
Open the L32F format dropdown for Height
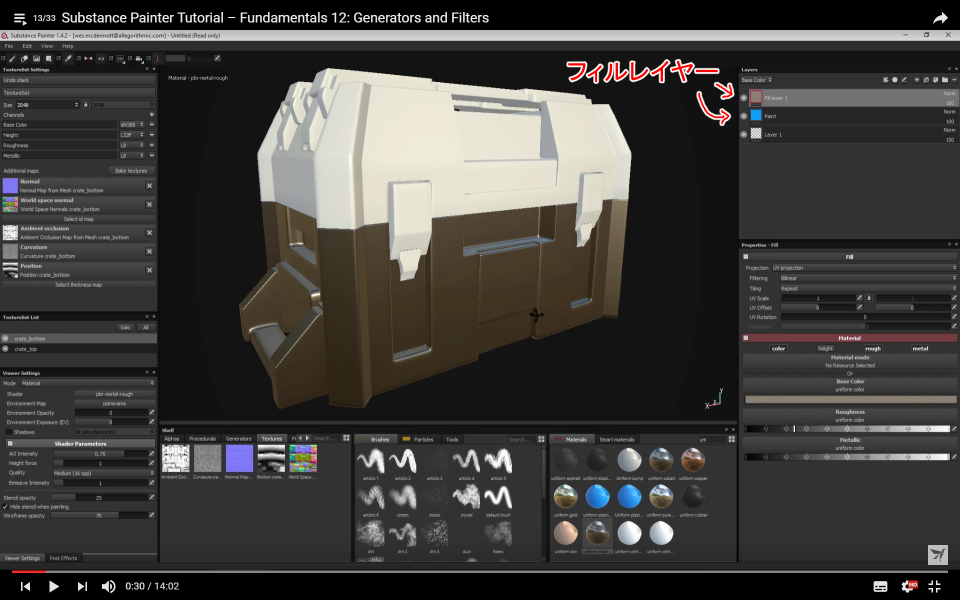[132, 135]
